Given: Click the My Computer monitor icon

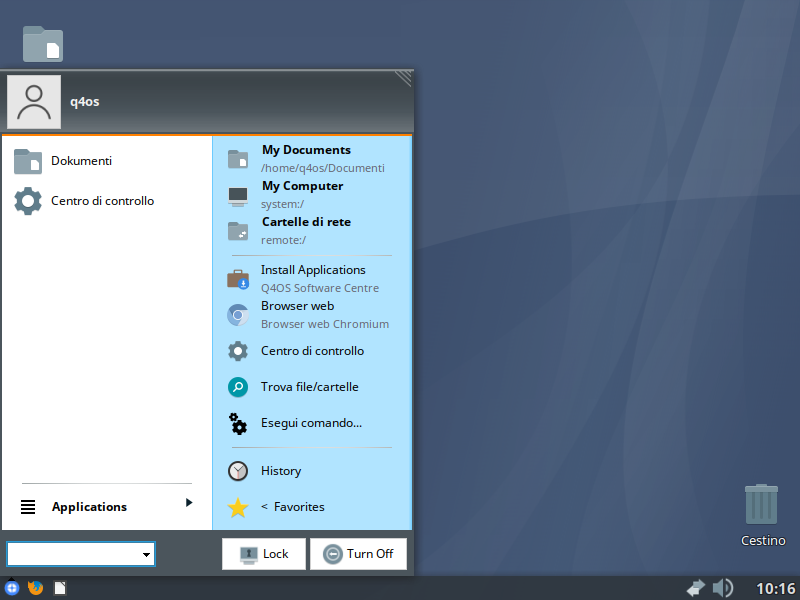Looking at the screenshot, I should 238,196.
